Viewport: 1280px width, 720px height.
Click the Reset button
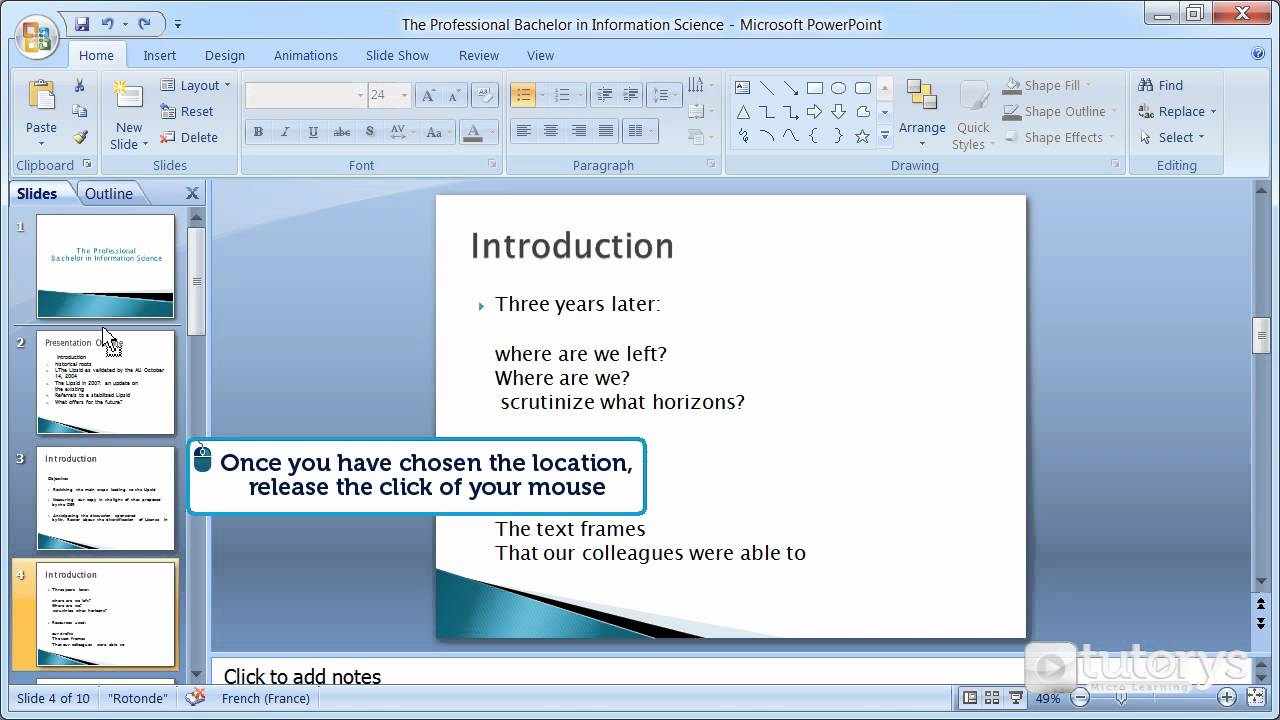[187, 112]
